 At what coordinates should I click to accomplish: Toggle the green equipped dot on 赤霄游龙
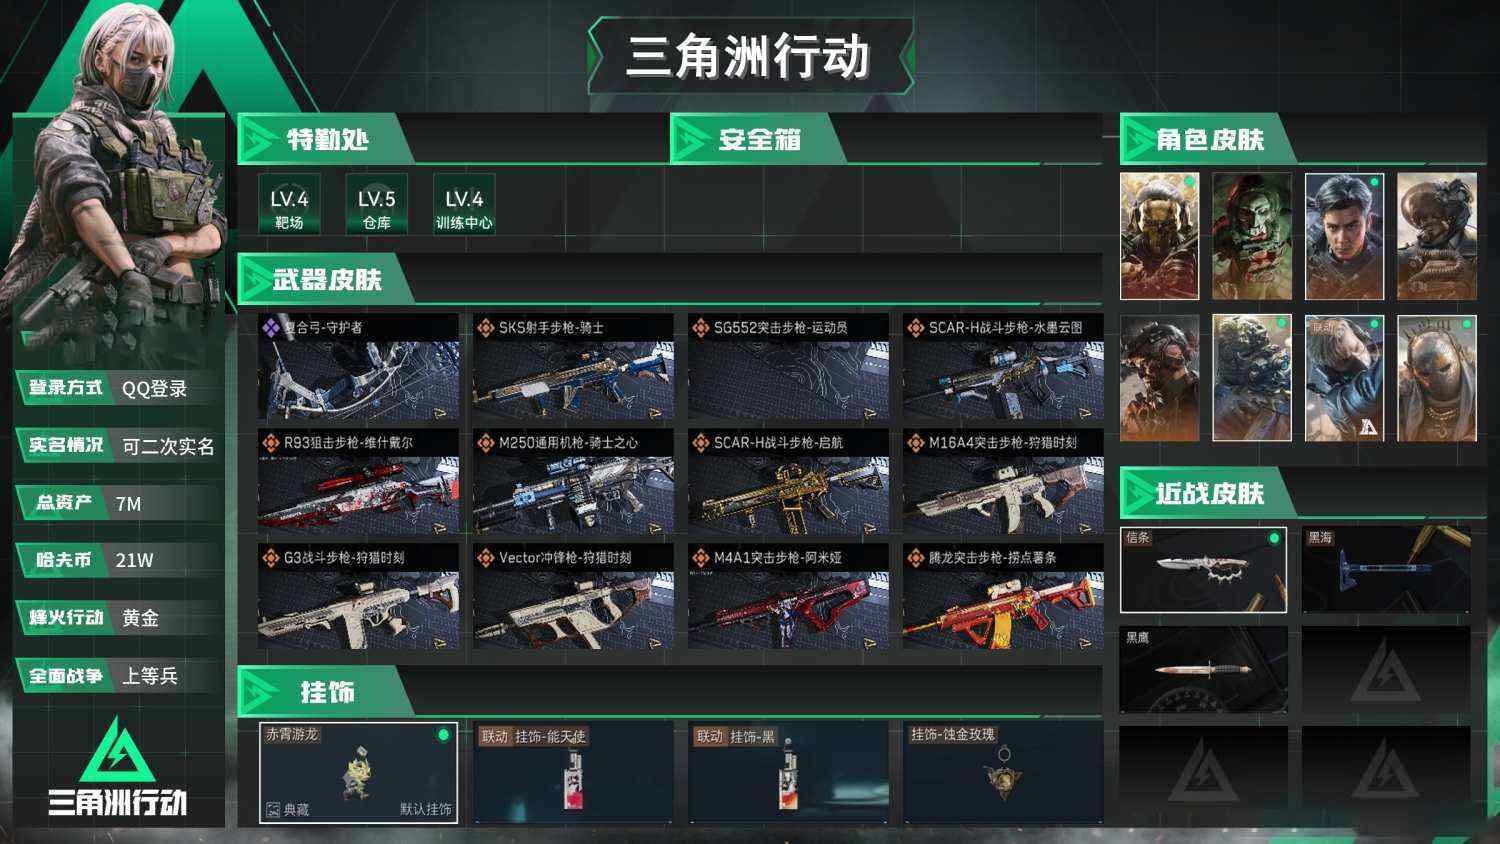coord(443,735)
